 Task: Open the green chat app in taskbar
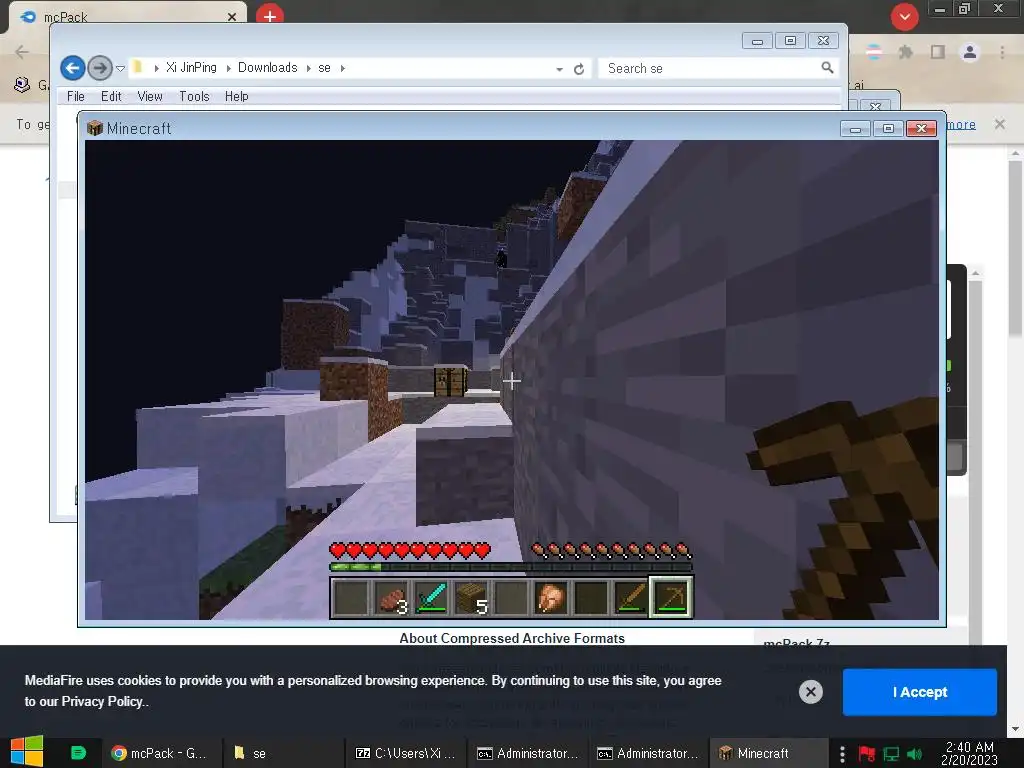[x=78, y=753]
